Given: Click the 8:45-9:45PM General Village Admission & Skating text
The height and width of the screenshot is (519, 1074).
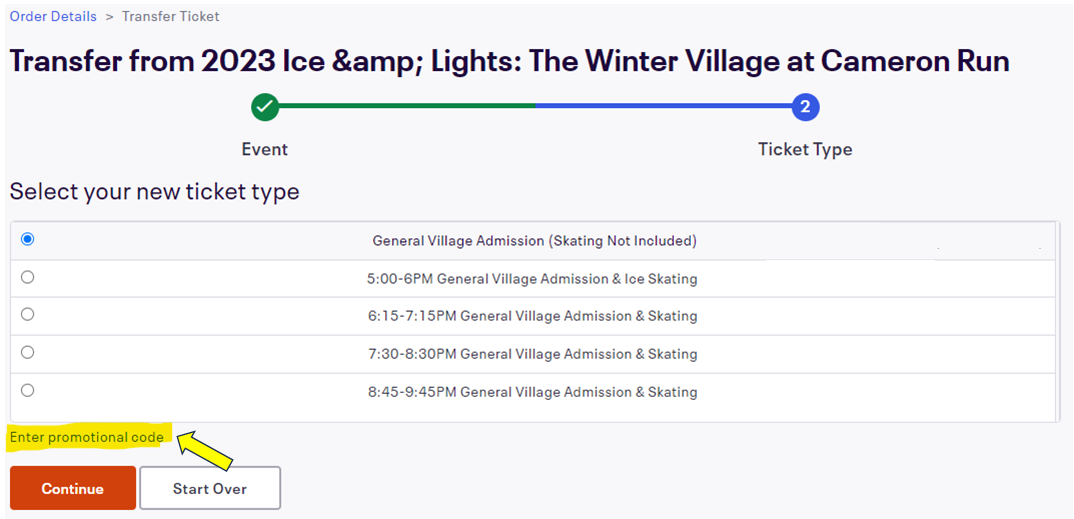Looking at the screenshot, I should pos(532,392).
